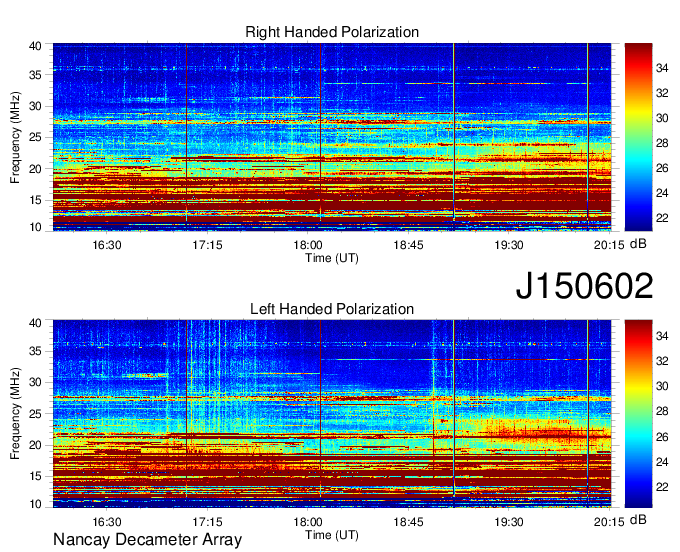Click the Left Handed Polarization dB color bar
Image resolution: width=680 pixels, height=552 pixels.
[638, 414]
